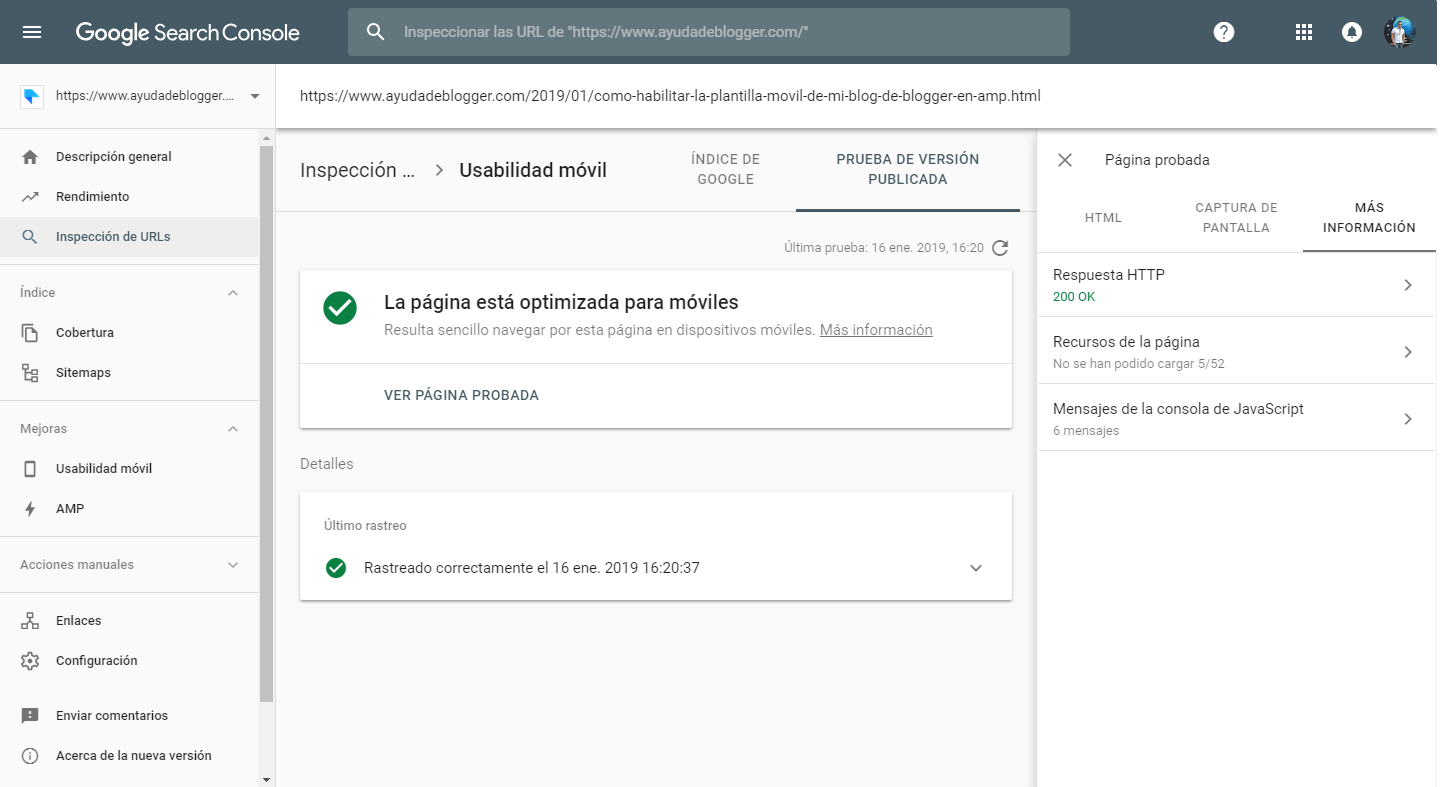Image resolution: width=1440 pixels, height=787 pixels.
Task: Click the '200 OK' status text
Action: pyautogui.click(x=1074, y=297)
